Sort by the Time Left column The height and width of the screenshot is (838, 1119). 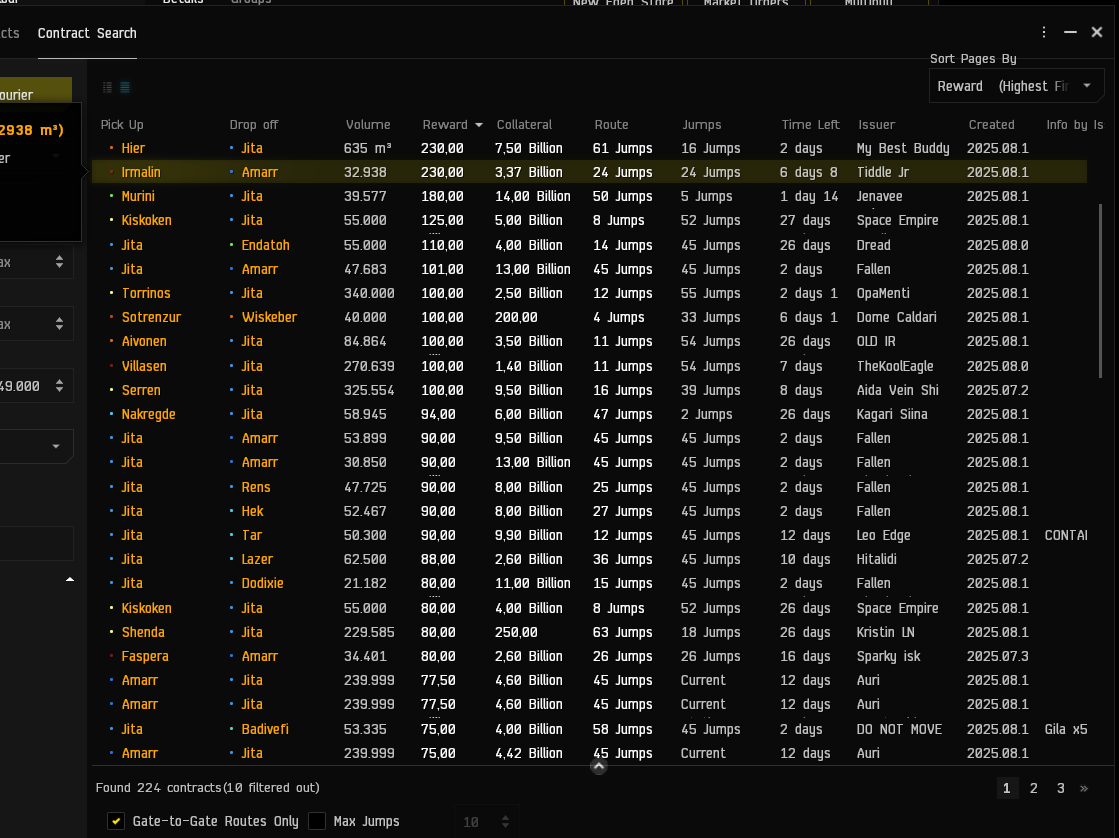pos(811,124)
